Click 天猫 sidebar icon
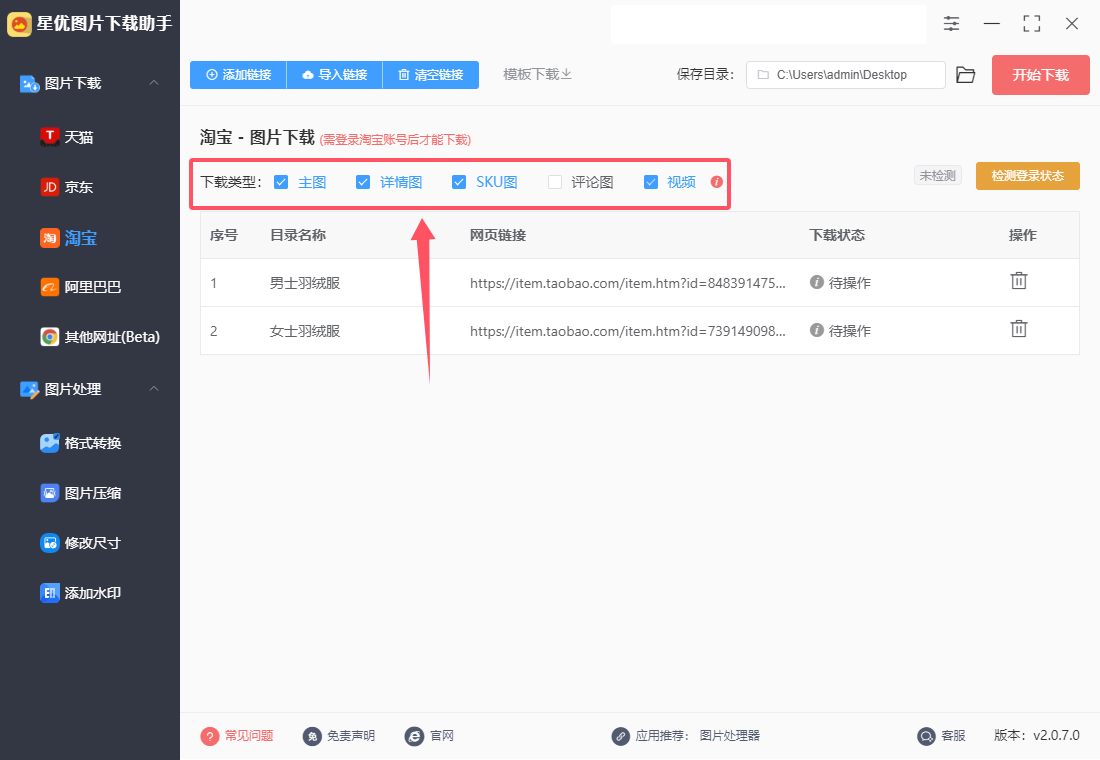The width and height of the screenshot is (1100, 760). click(x=49, y=137)
